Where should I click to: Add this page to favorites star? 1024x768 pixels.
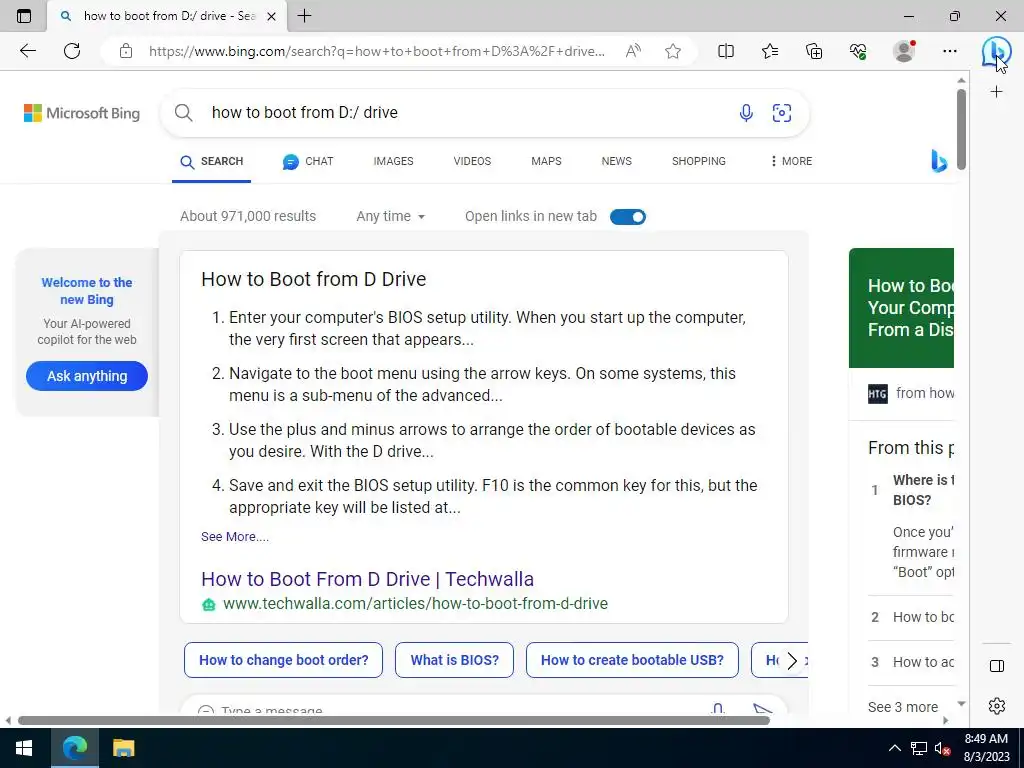coord(673,51)
